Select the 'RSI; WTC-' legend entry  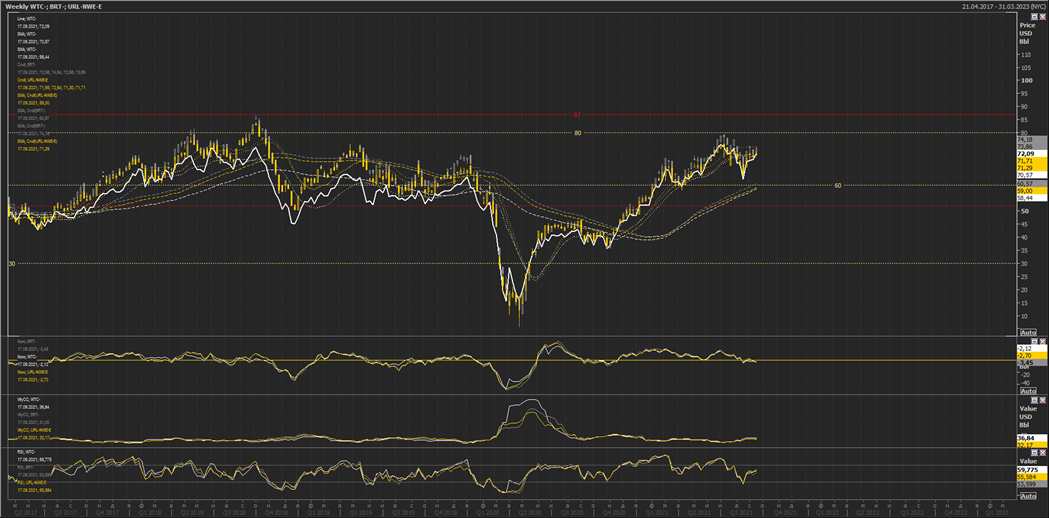click(26, 452)
